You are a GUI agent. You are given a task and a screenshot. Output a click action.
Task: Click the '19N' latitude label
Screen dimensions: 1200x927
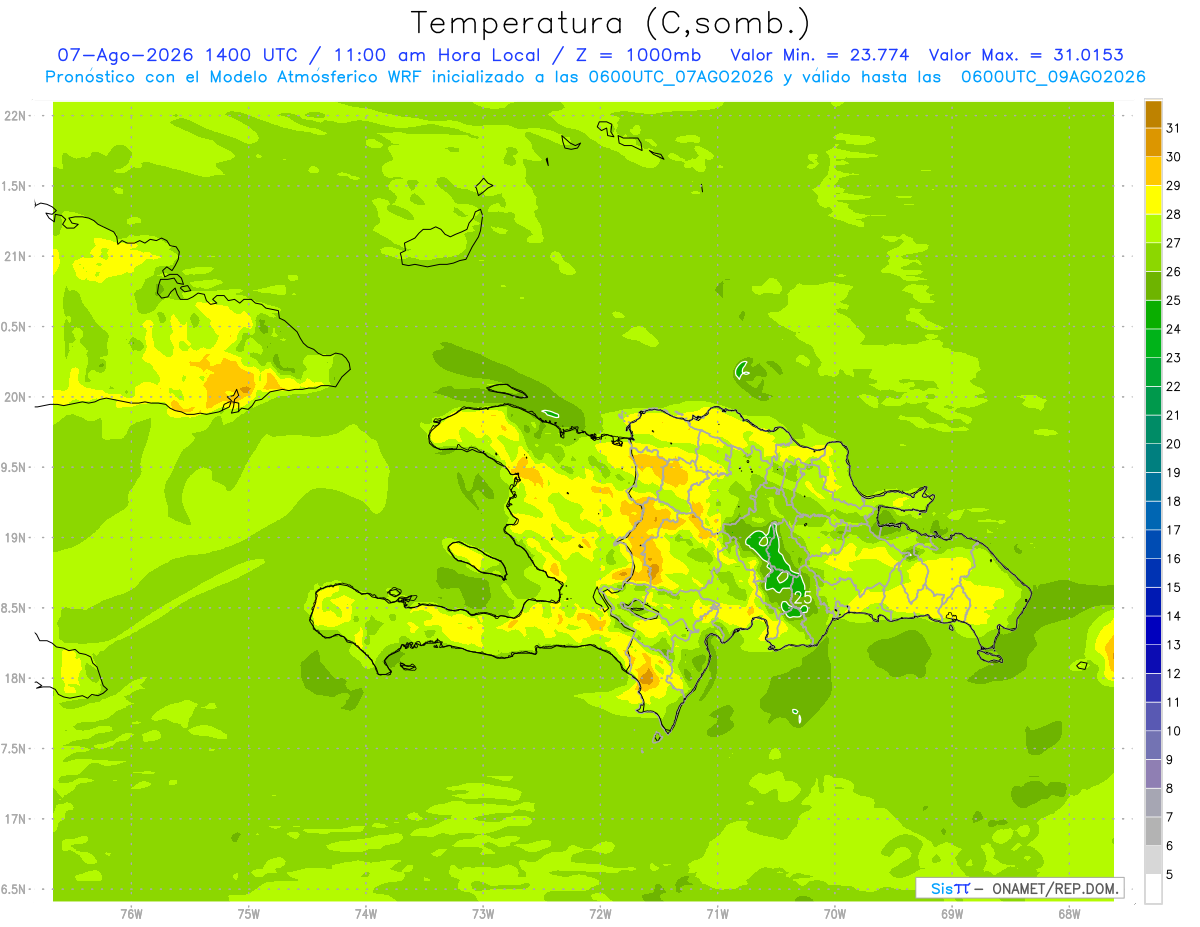(15, 537)
